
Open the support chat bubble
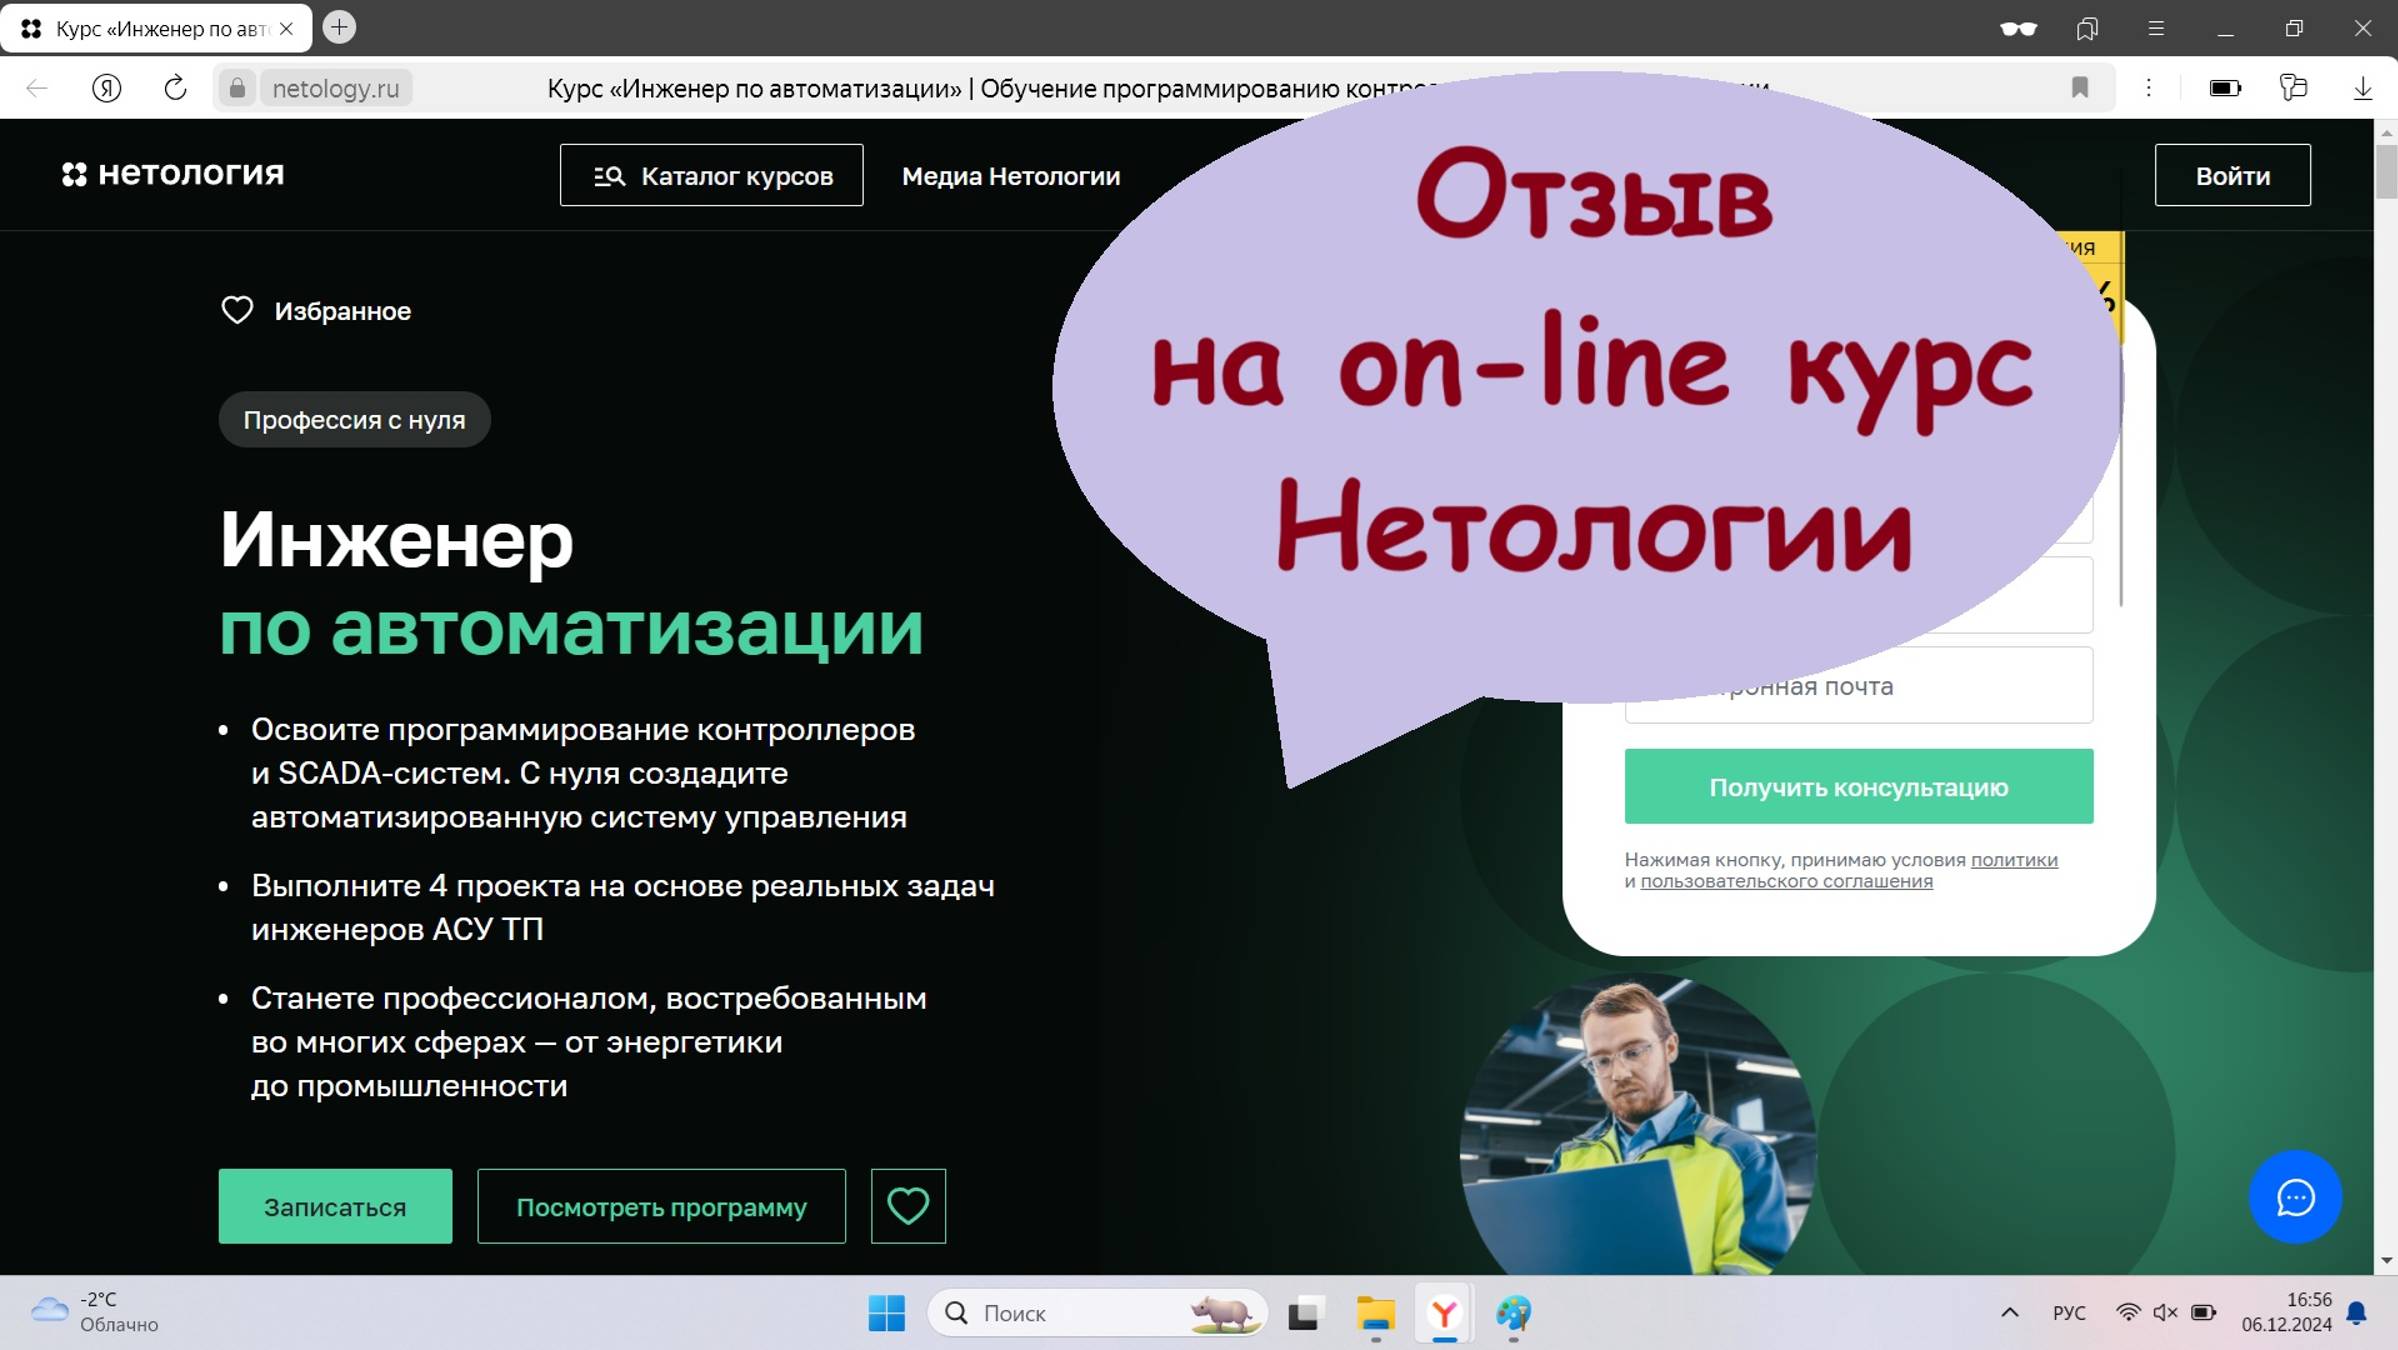pyautogui.click(x=2295, y=1197)
